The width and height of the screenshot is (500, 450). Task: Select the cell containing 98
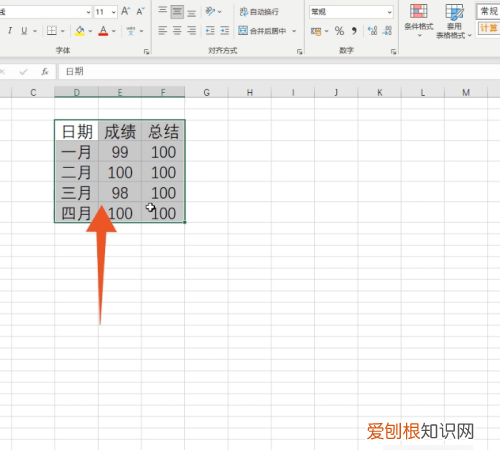pyautogui.click(x=120, y=192)
